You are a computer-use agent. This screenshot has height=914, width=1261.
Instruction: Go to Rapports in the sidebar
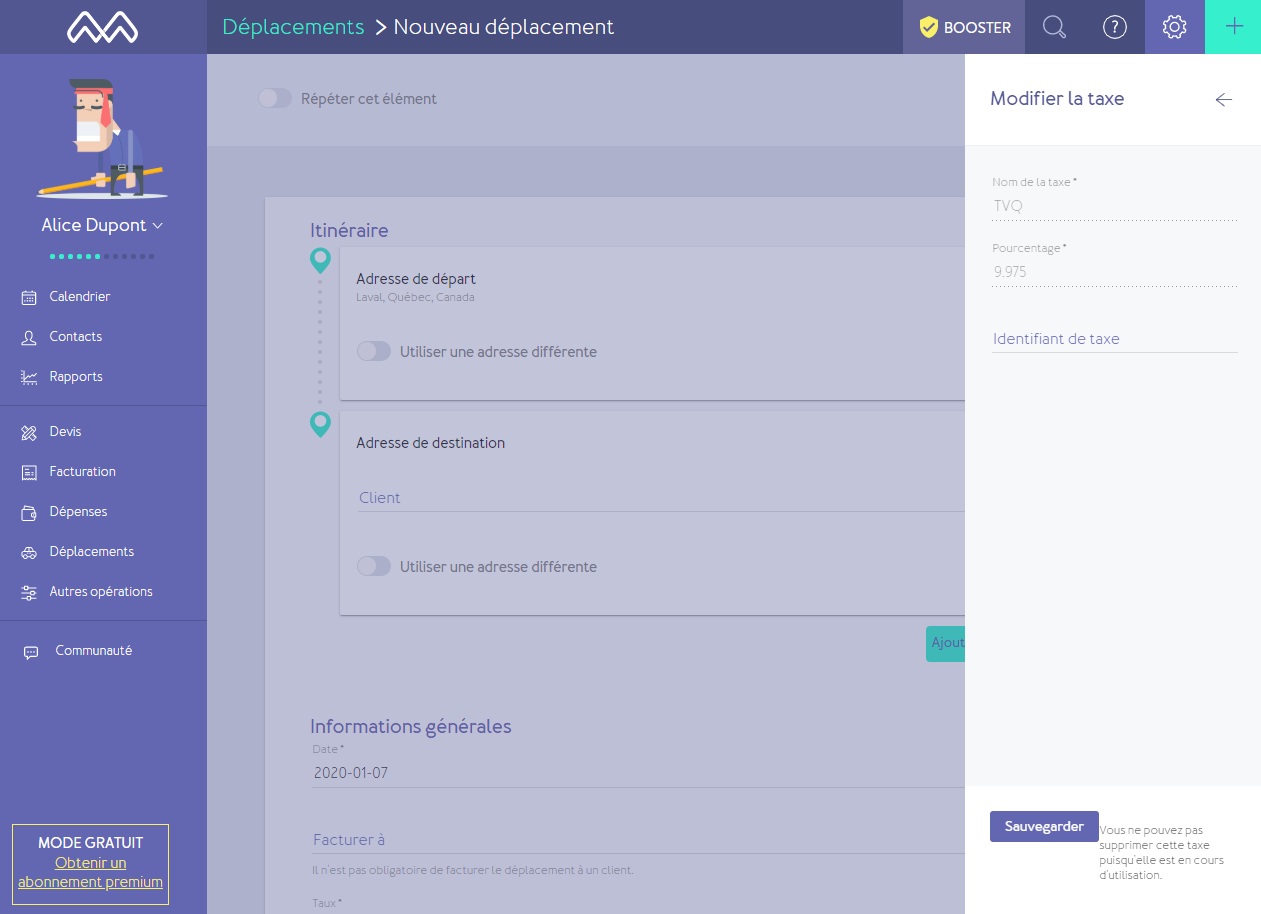[x=76, y=377]
